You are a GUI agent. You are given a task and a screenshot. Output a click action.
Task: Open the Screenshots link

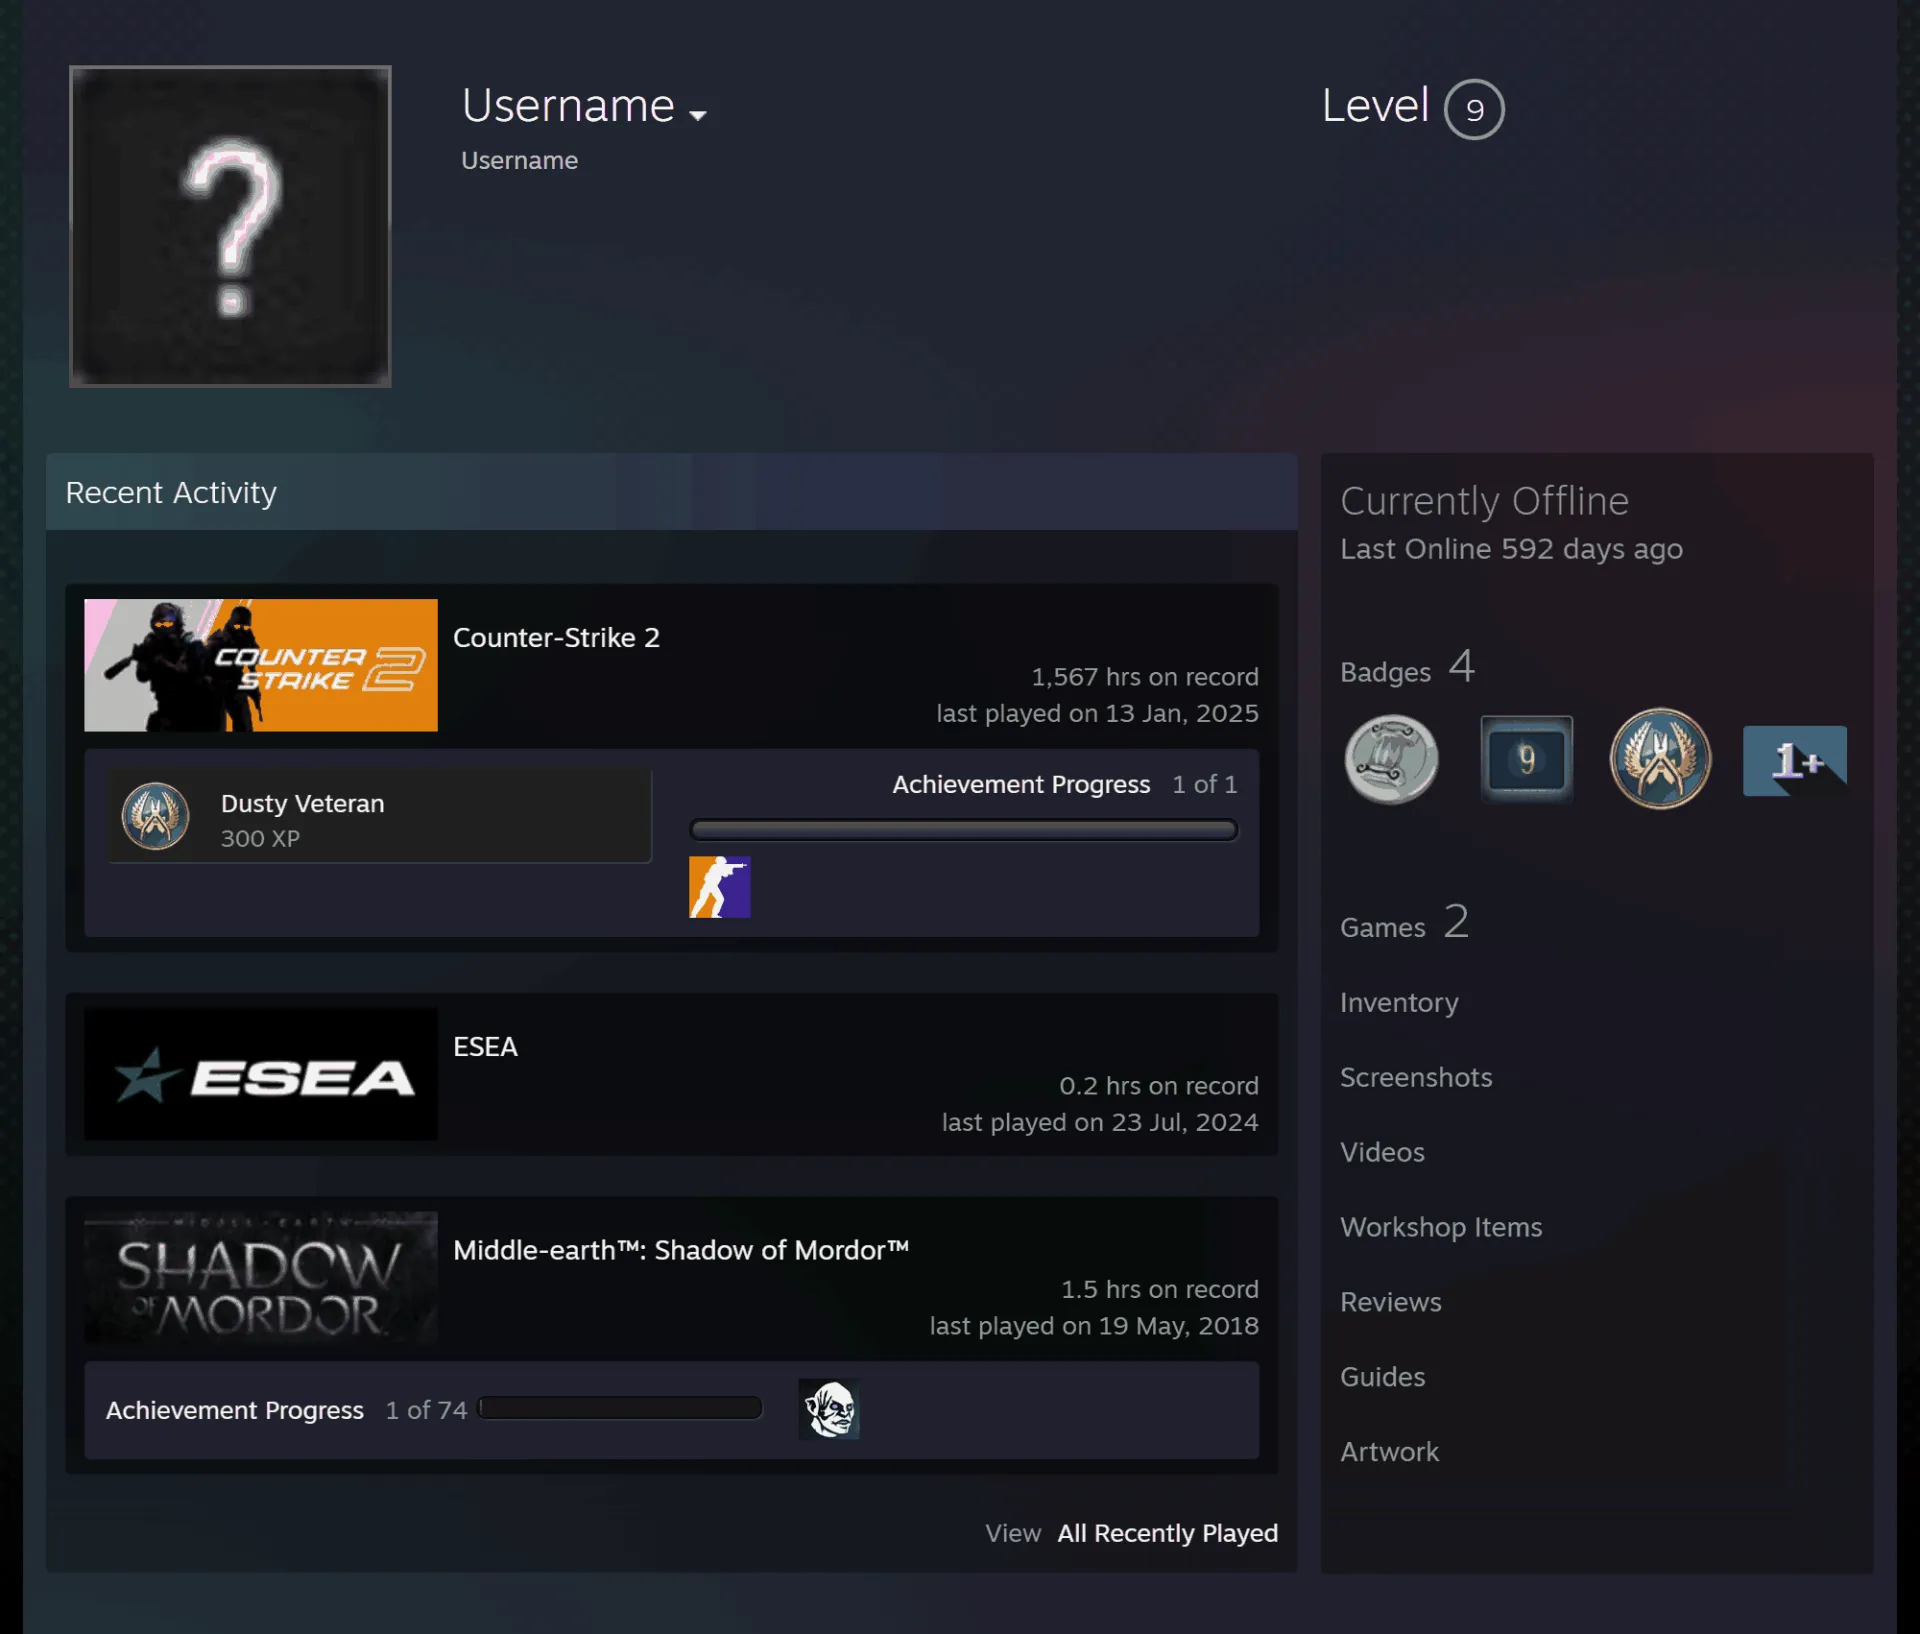pyautogui.click(x=1416, y=1077)
